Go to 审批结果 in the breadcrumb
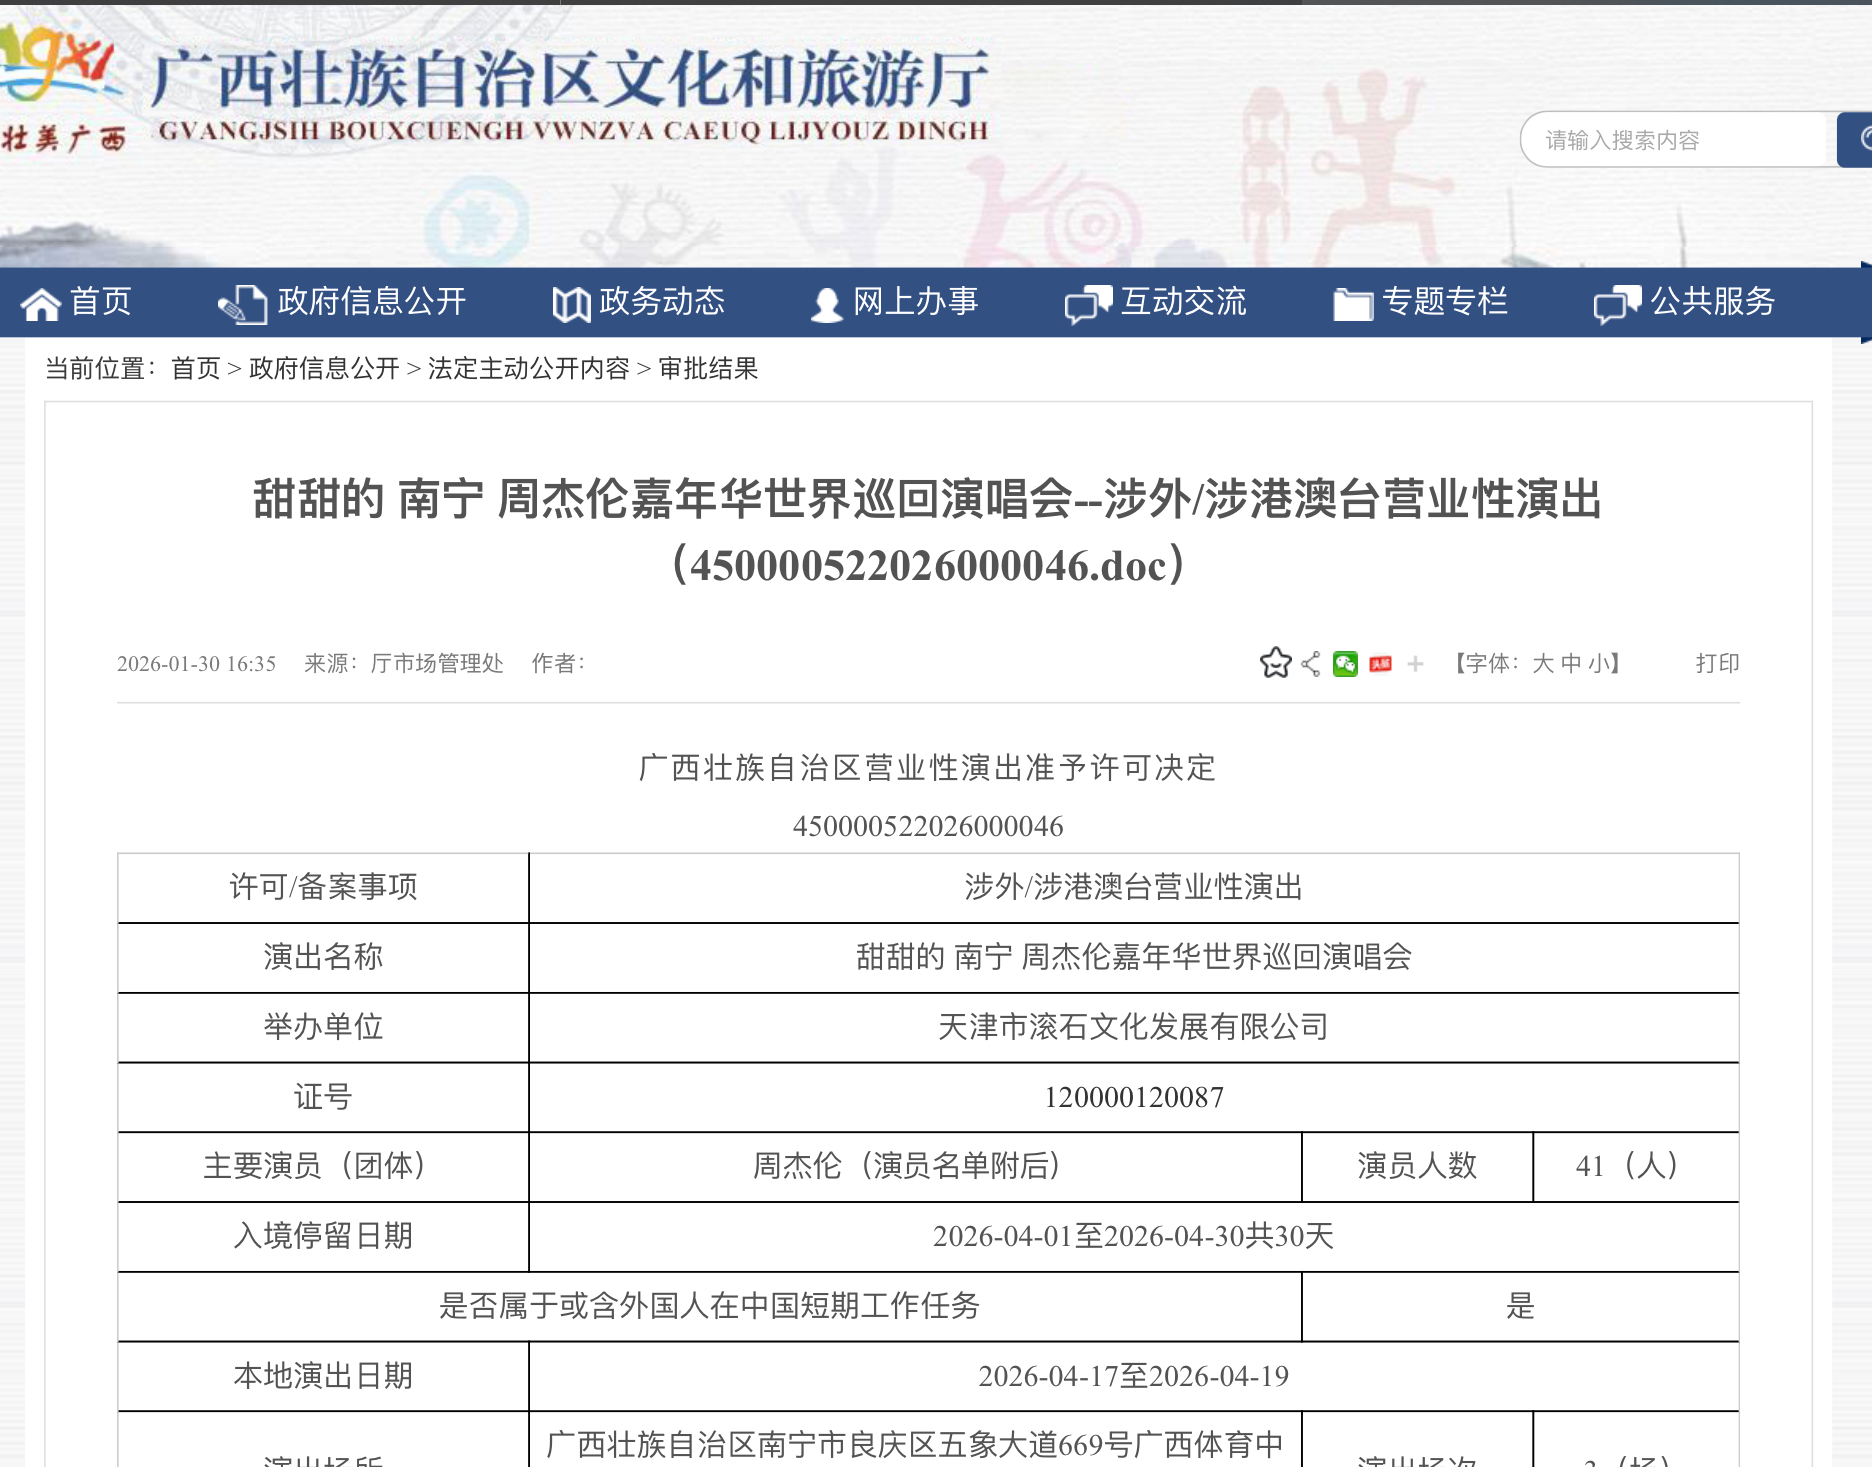 [x=708, y=369]
